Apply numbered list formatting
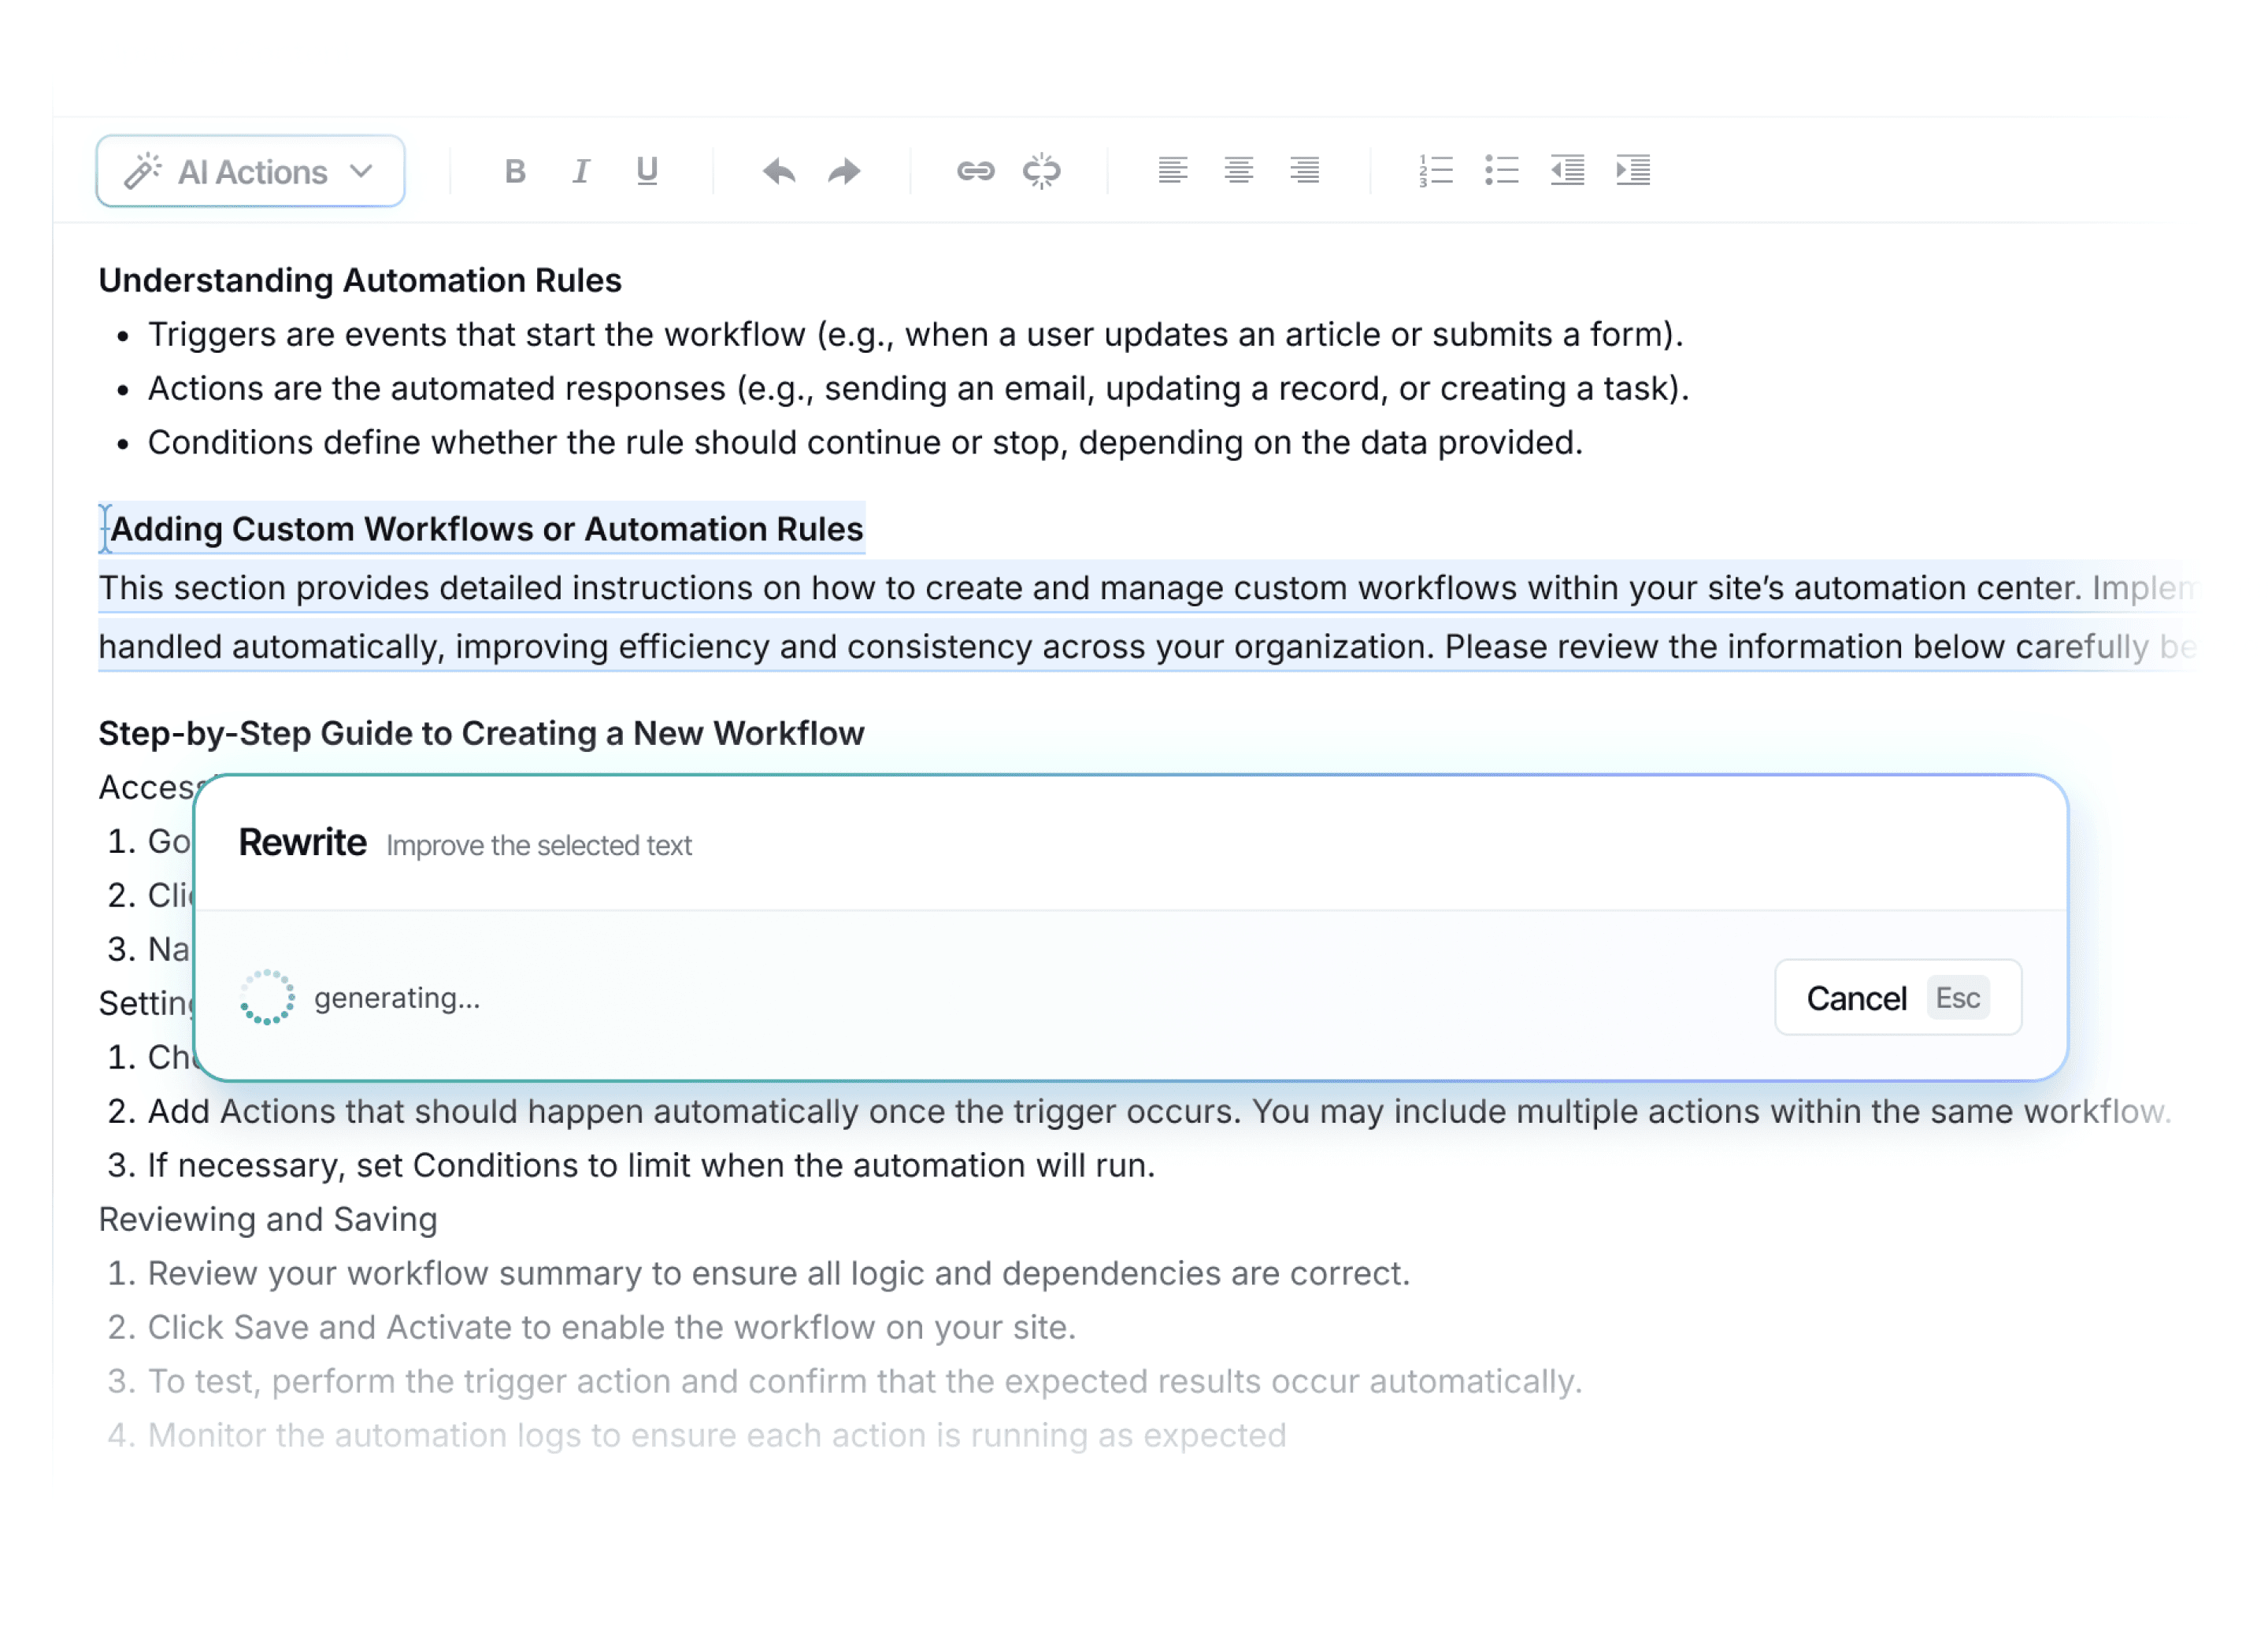Image resolution: width=2268 pixels, height=1630 pixels. [x=1436, y=171]
